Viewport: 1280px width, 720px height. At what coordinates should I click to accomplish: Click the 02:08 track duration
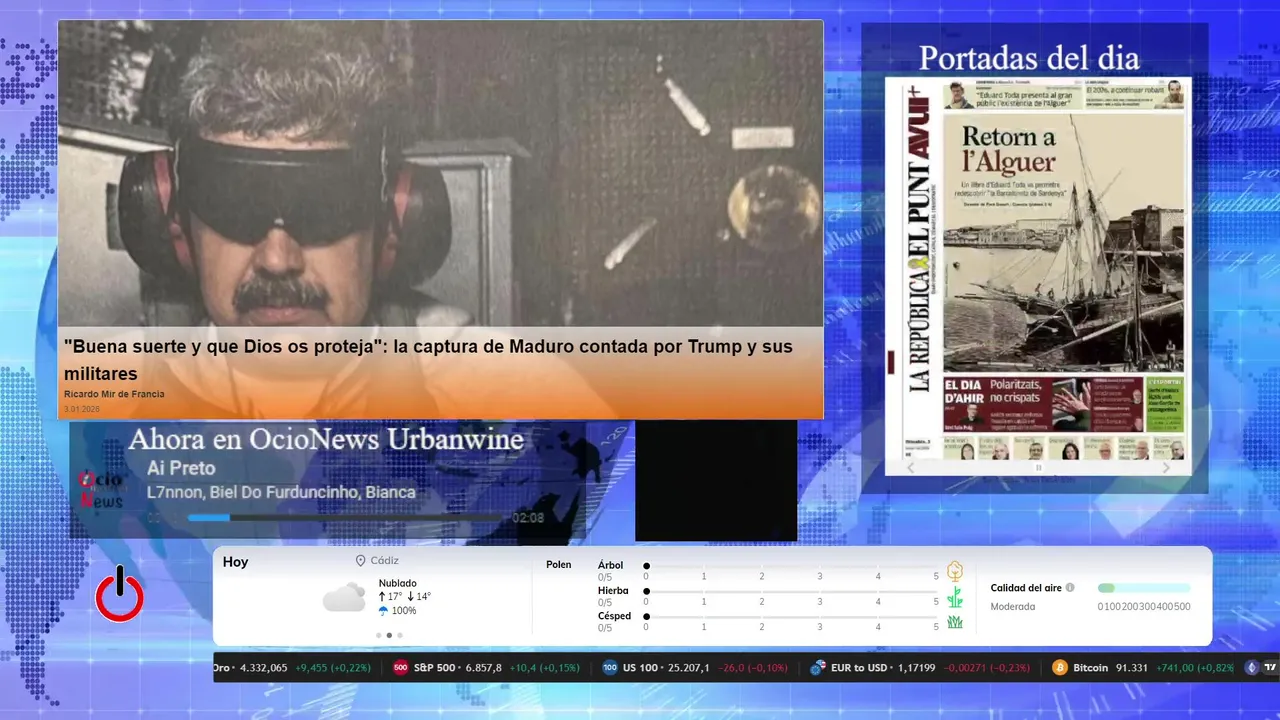[x=528, y=518]
